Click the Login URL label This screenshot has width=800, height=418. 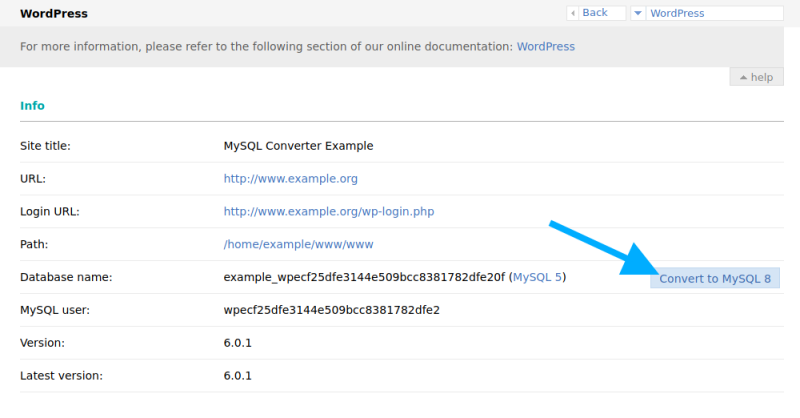pos(49,211)
